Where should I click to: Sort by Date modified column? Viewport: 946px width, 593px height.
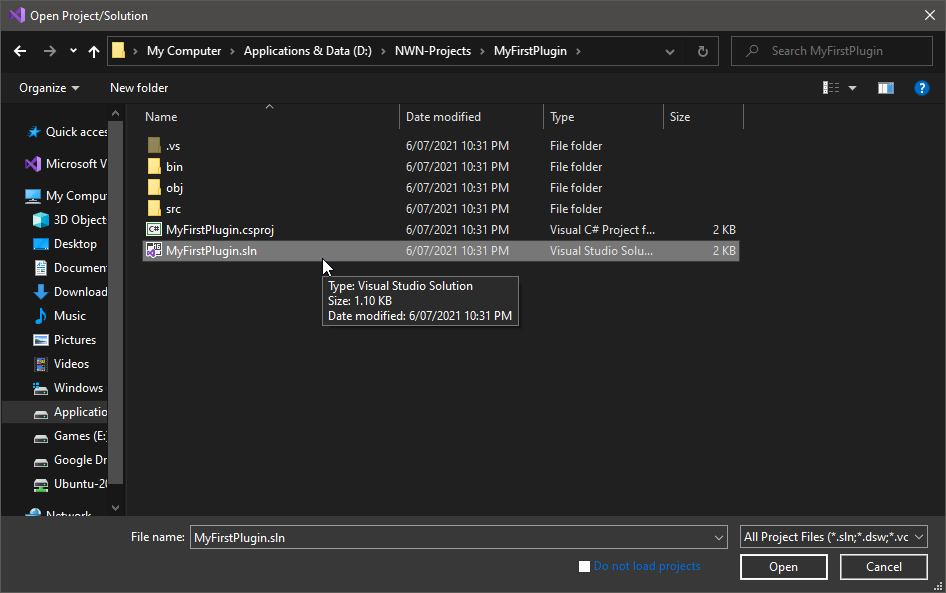(x=443, y=117)
